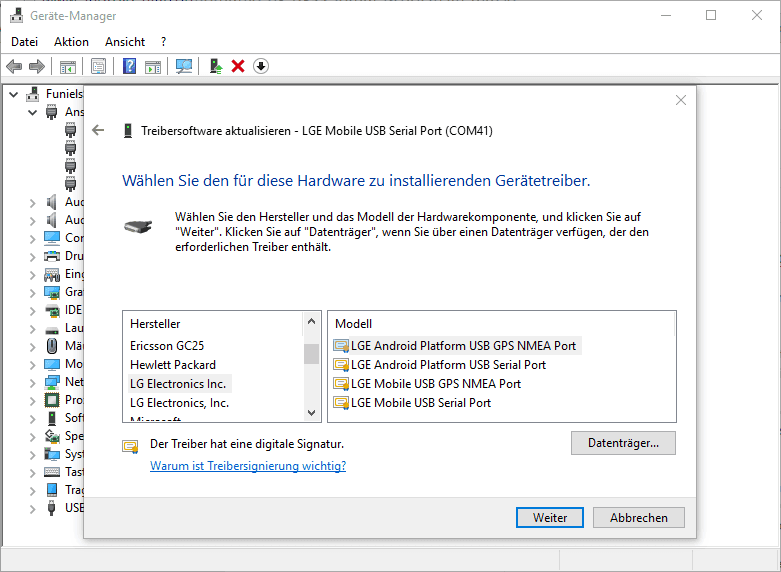Image resolution: width=781 pixels, height=572 pixels.
Task: Click the Pro... processor chip icon
Action: pos(52,400)
